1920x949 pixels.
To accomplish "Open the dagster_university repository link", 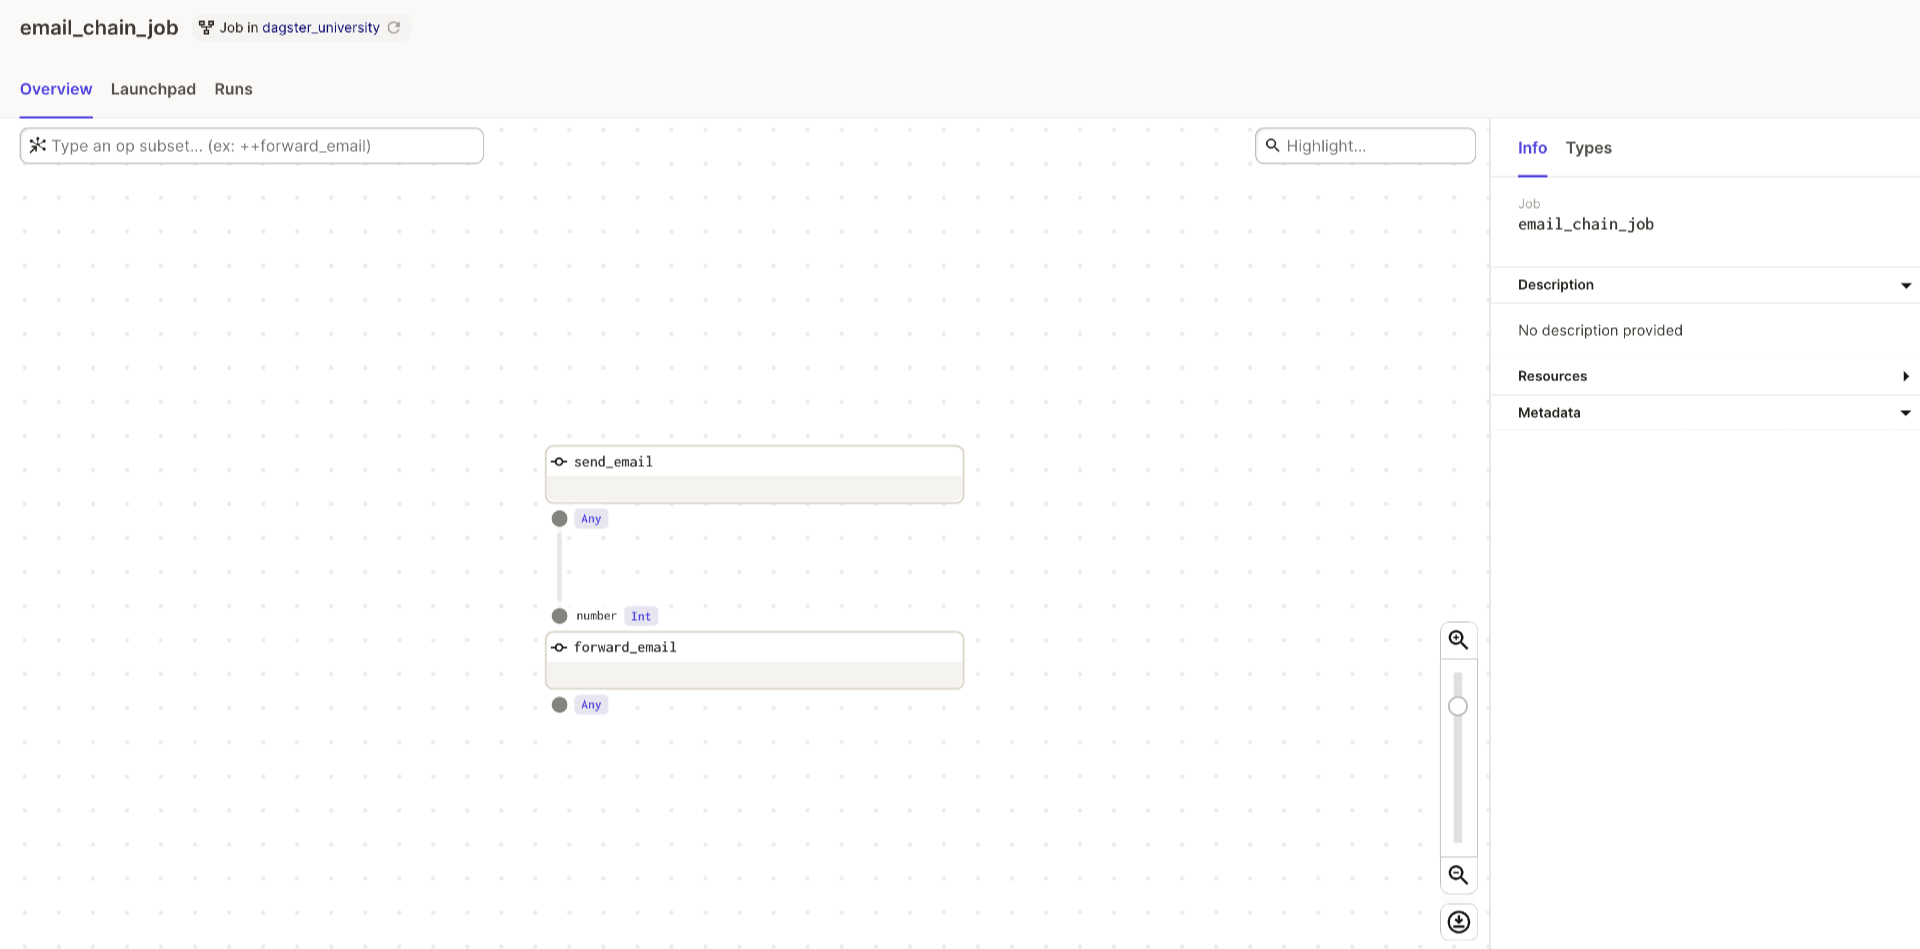I will [320, 27].
